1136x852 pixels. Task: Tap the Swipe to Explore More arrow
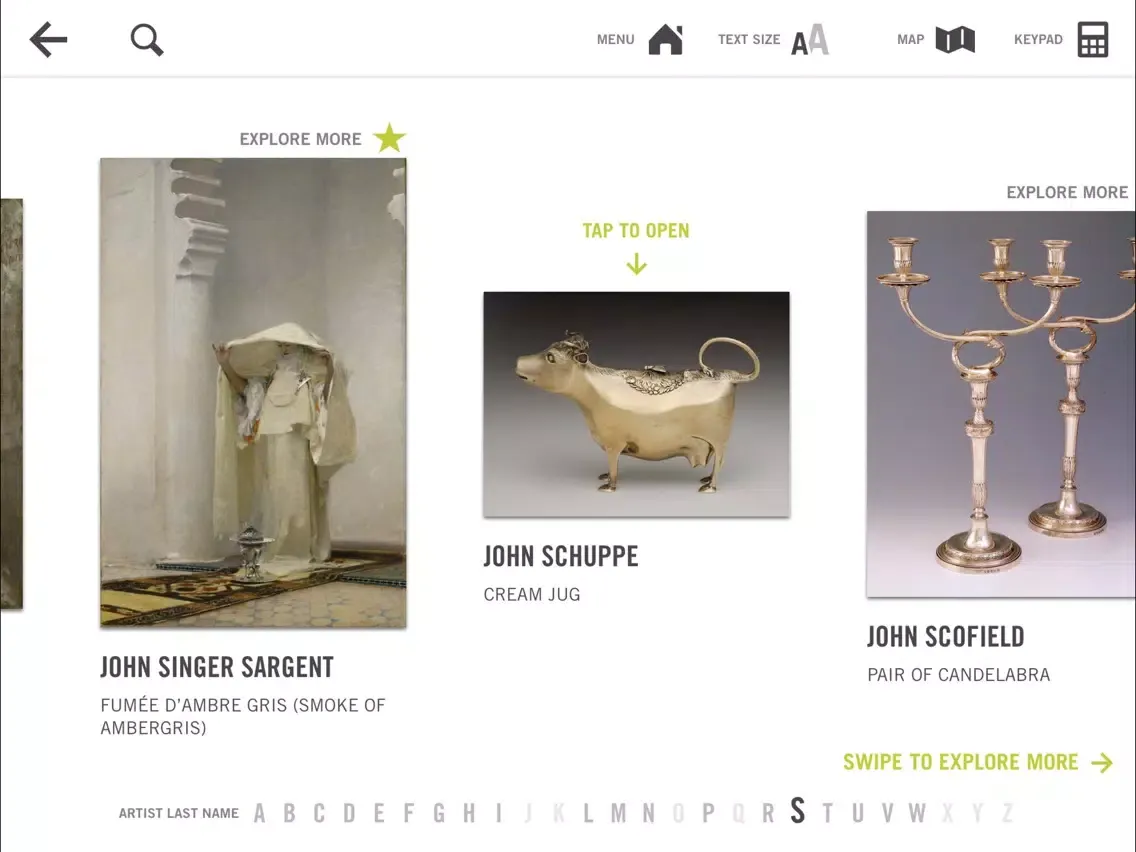tap(1103, 762)
